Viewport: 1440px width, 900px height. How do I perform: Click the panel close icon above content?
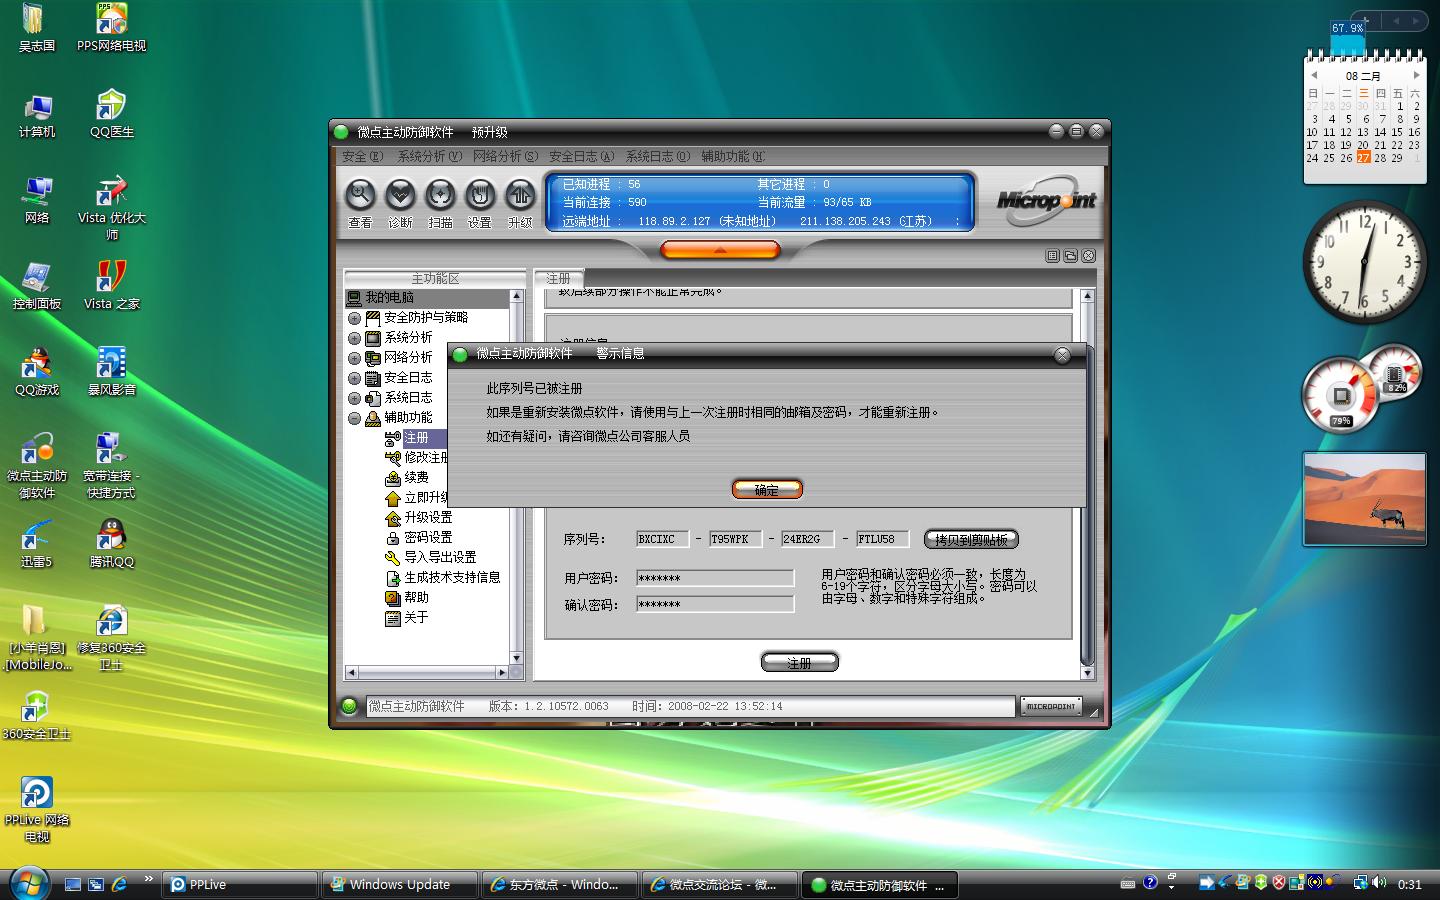(1088, 256)
